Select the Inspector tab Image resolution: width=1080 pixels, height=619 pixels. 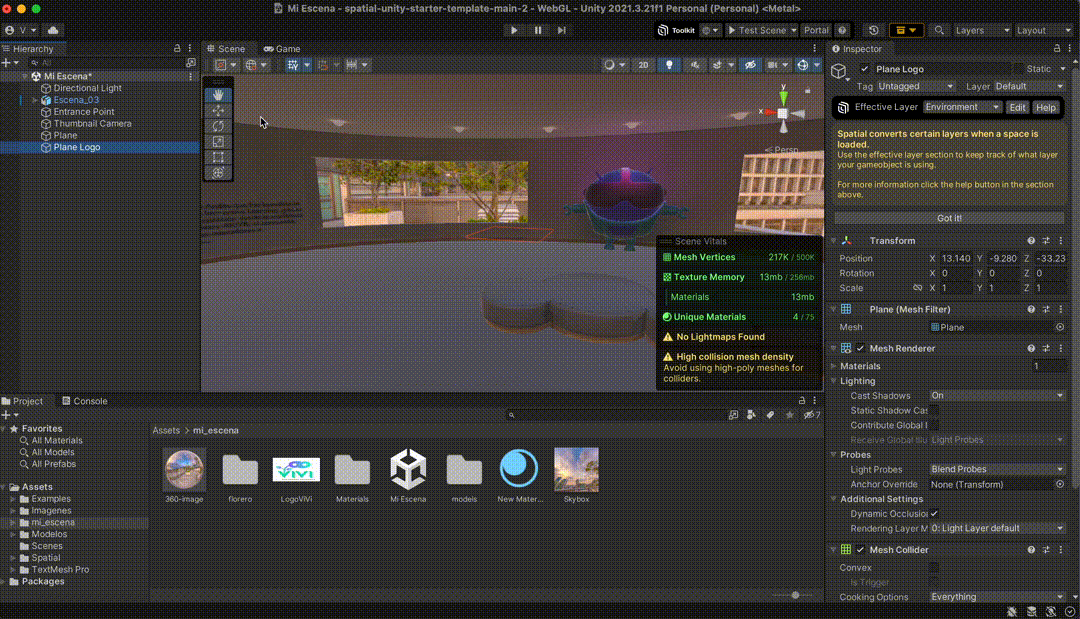pos(857,49)
